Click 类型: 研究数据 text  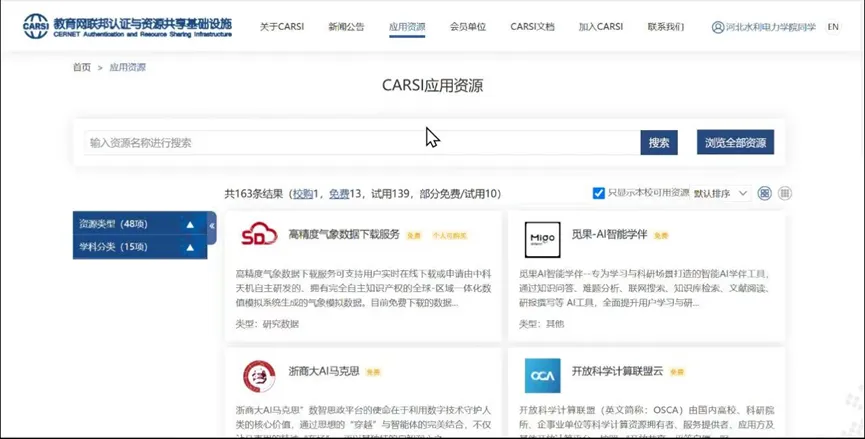click(x=267, y=324)
